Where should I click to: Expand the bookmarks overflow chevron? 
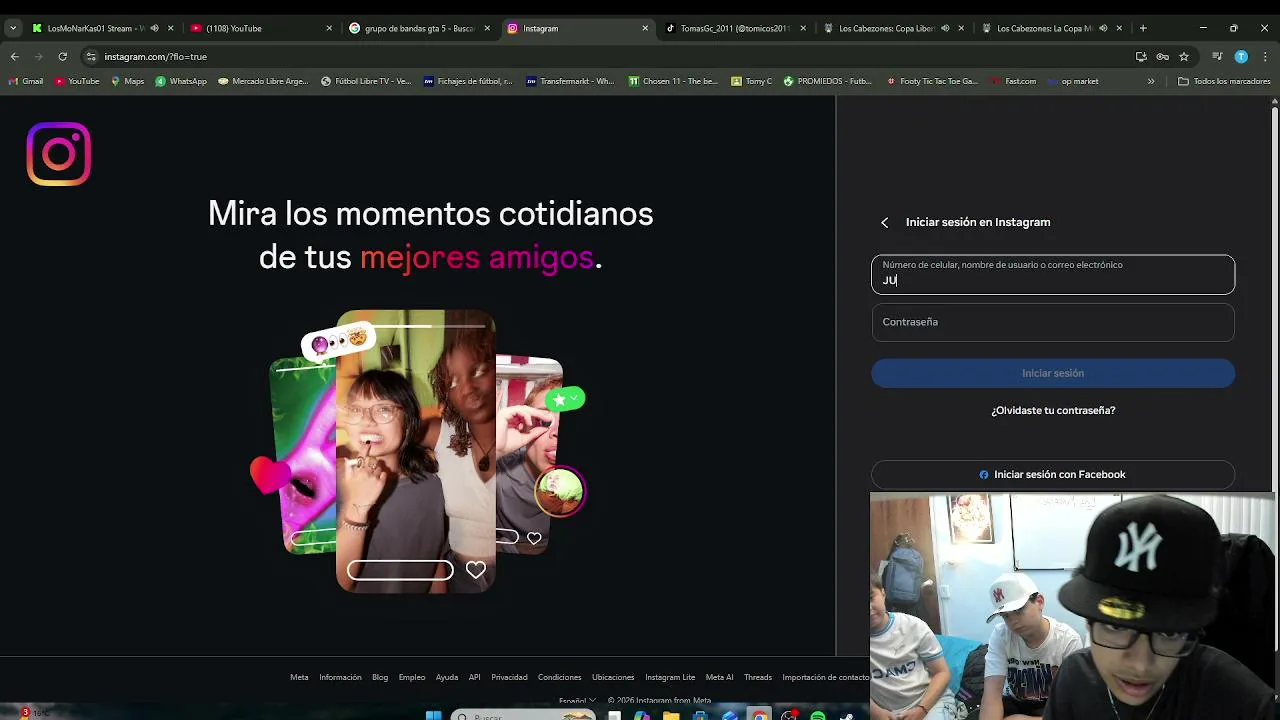coord(1151,81)
